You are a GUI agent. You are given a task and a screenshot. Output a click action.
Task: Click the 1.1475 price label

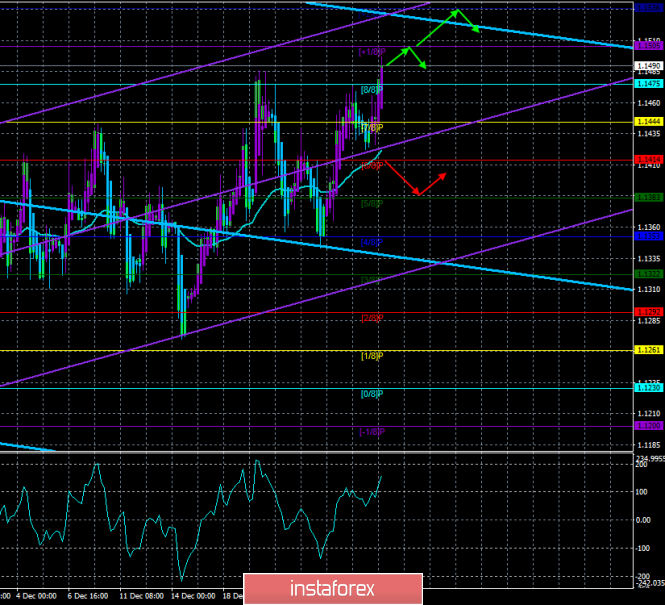click(x=646, y=84)
